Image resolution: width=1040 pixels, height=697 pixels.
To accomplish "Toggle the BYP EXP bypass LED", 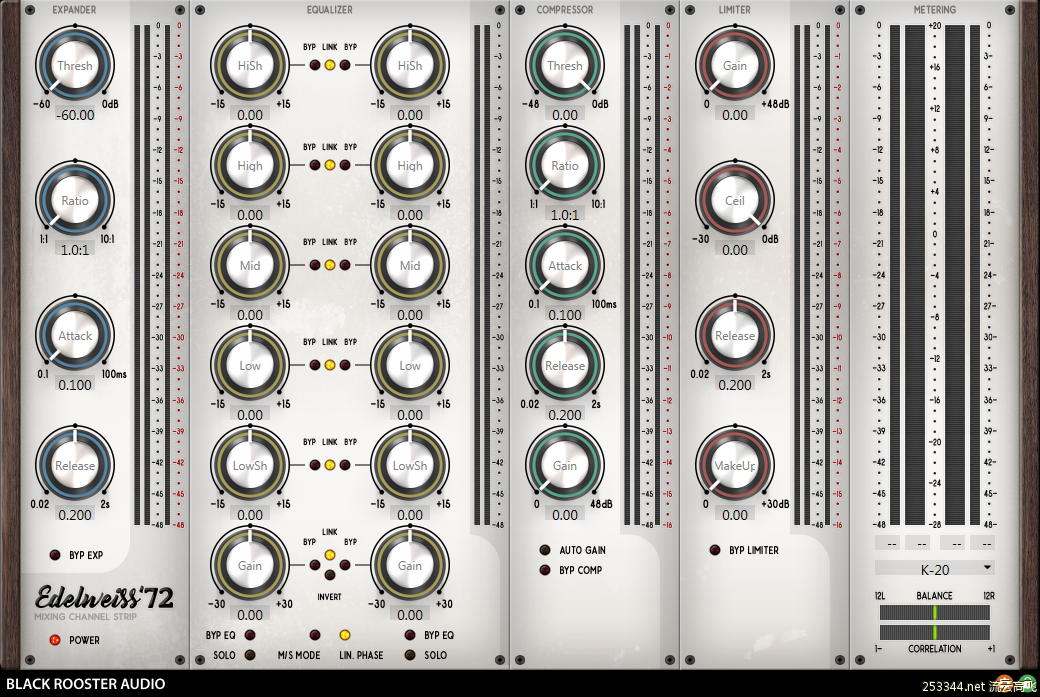I will point(55,555).
